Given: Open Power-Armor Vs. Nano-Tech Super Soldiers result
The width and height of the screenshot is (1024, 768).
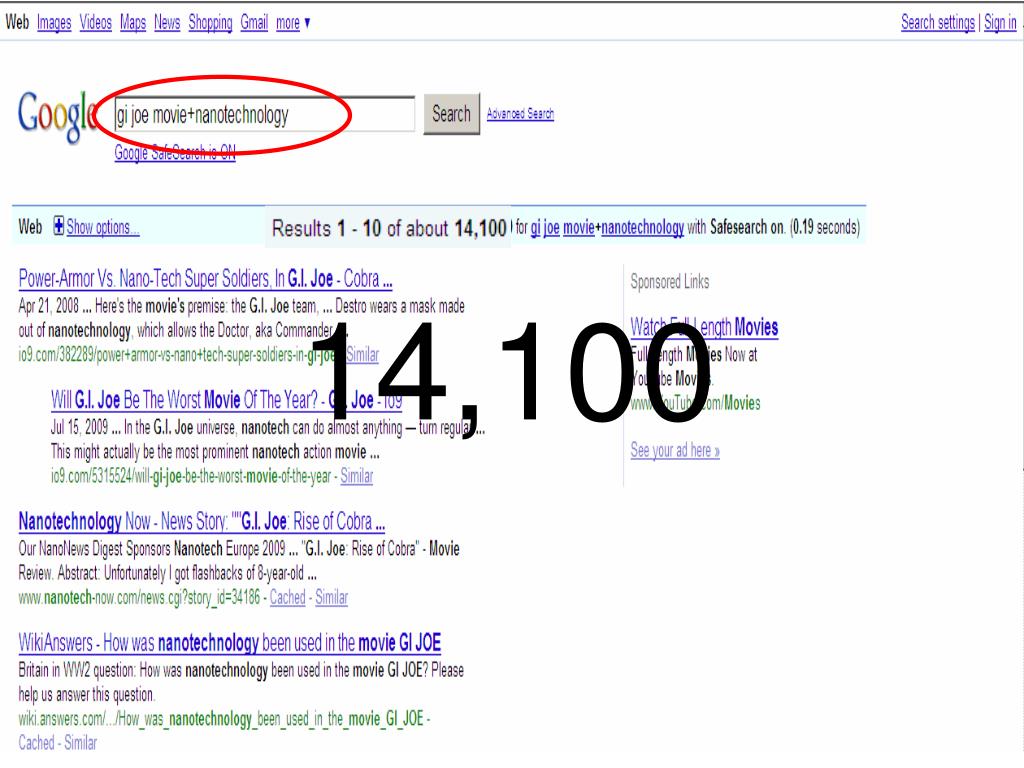Looking at the screenshot, I should click(x=205, y=279).
